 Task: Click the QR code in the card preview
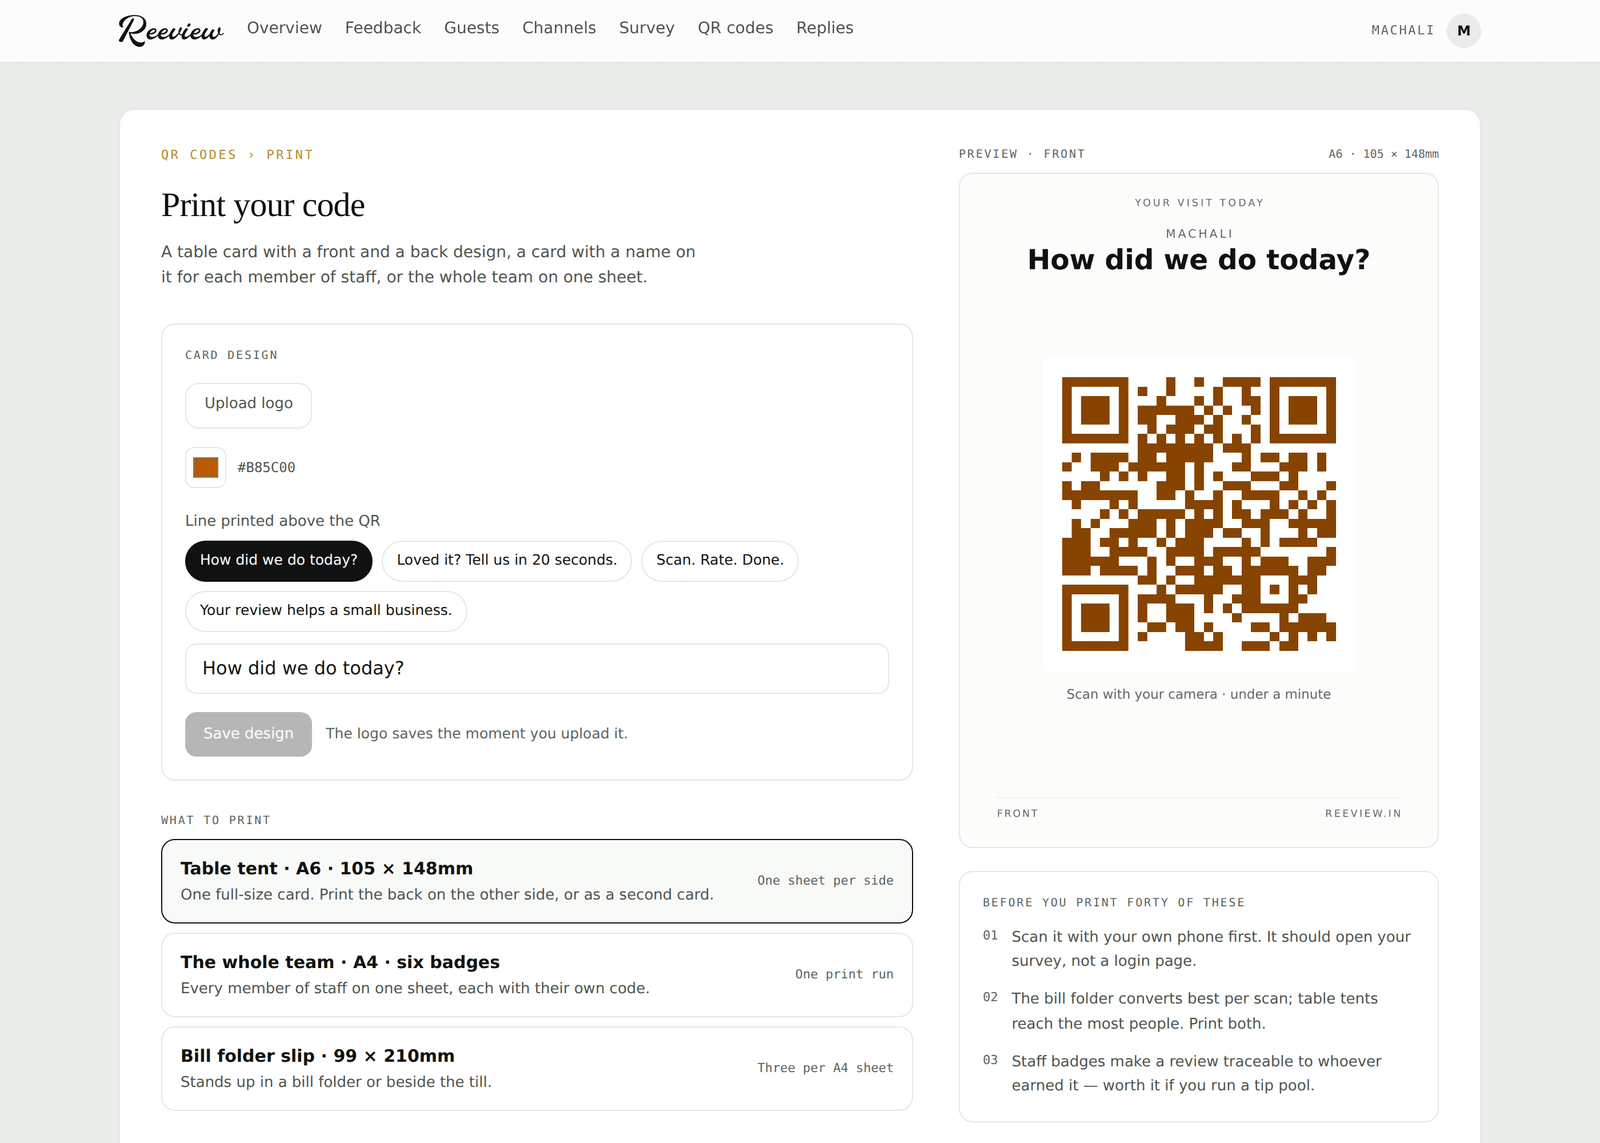pyautogui.click(x=1199, y=514)
